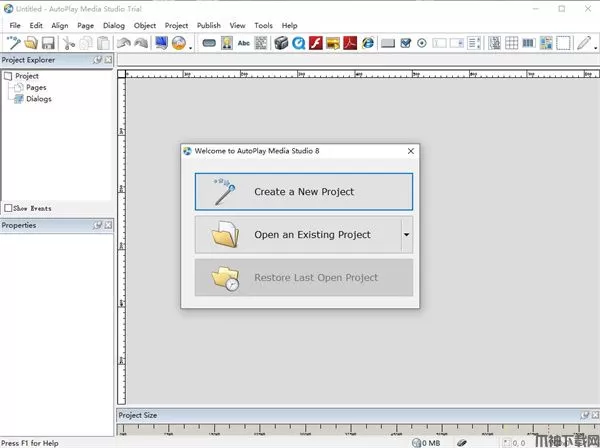Insert a Web browser object icon
The width and height of the screenshot is (600, 448).
point(368,43)
